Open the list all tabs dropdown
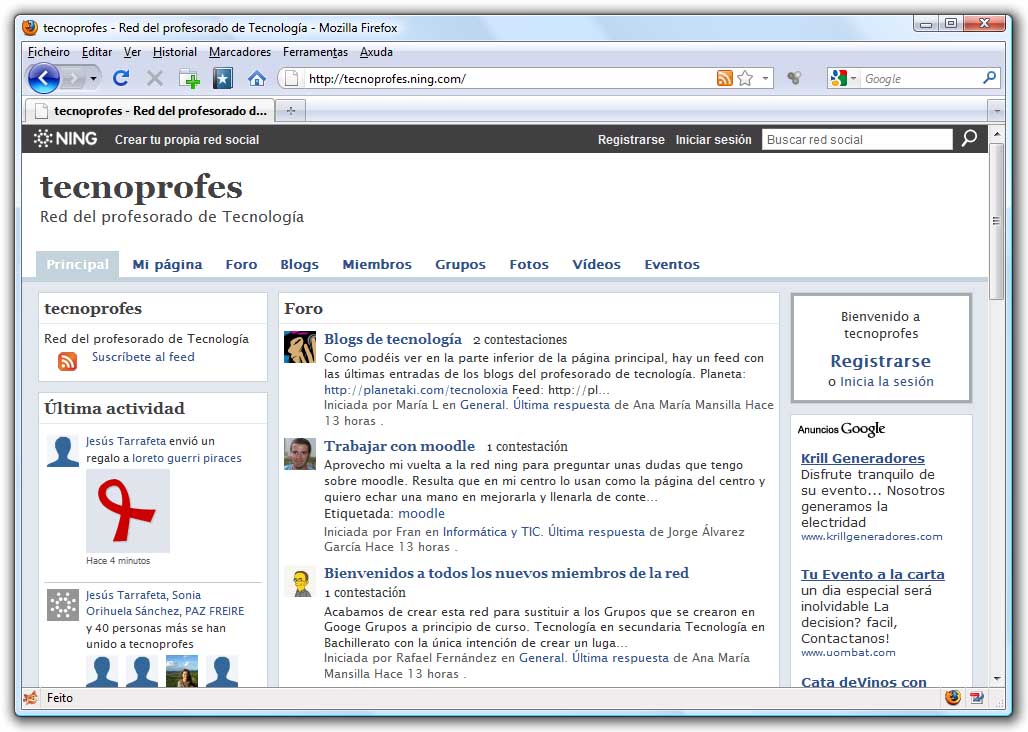 997,111
